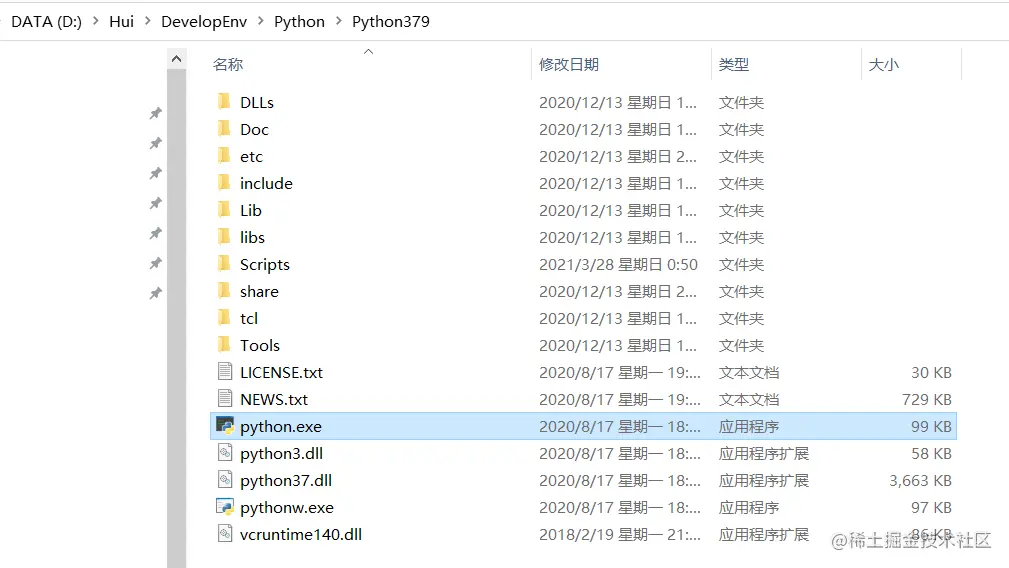Navigate to DATA (D:) in breadcrumb

pos(46,21)
